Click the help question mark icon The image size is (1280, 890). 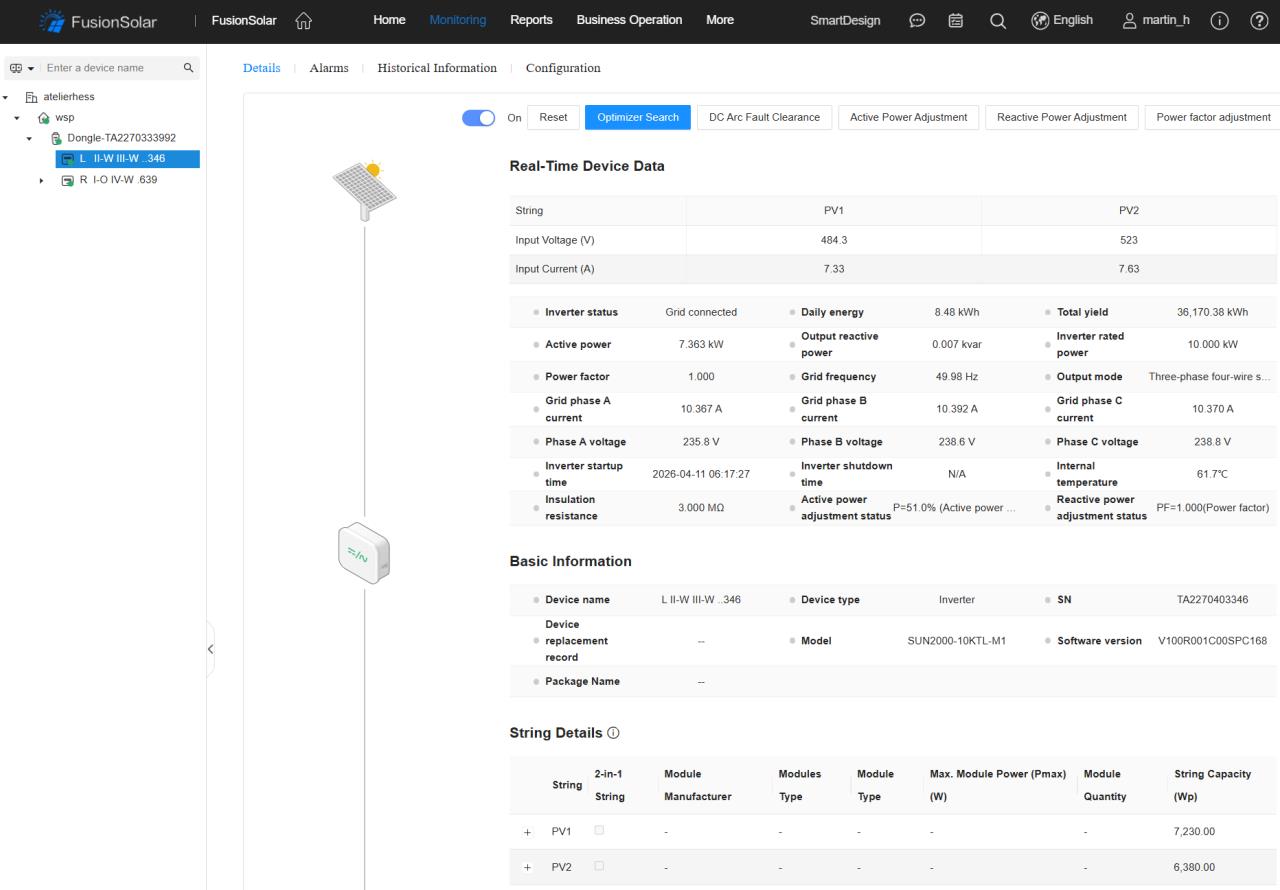tap(1259, 20)
